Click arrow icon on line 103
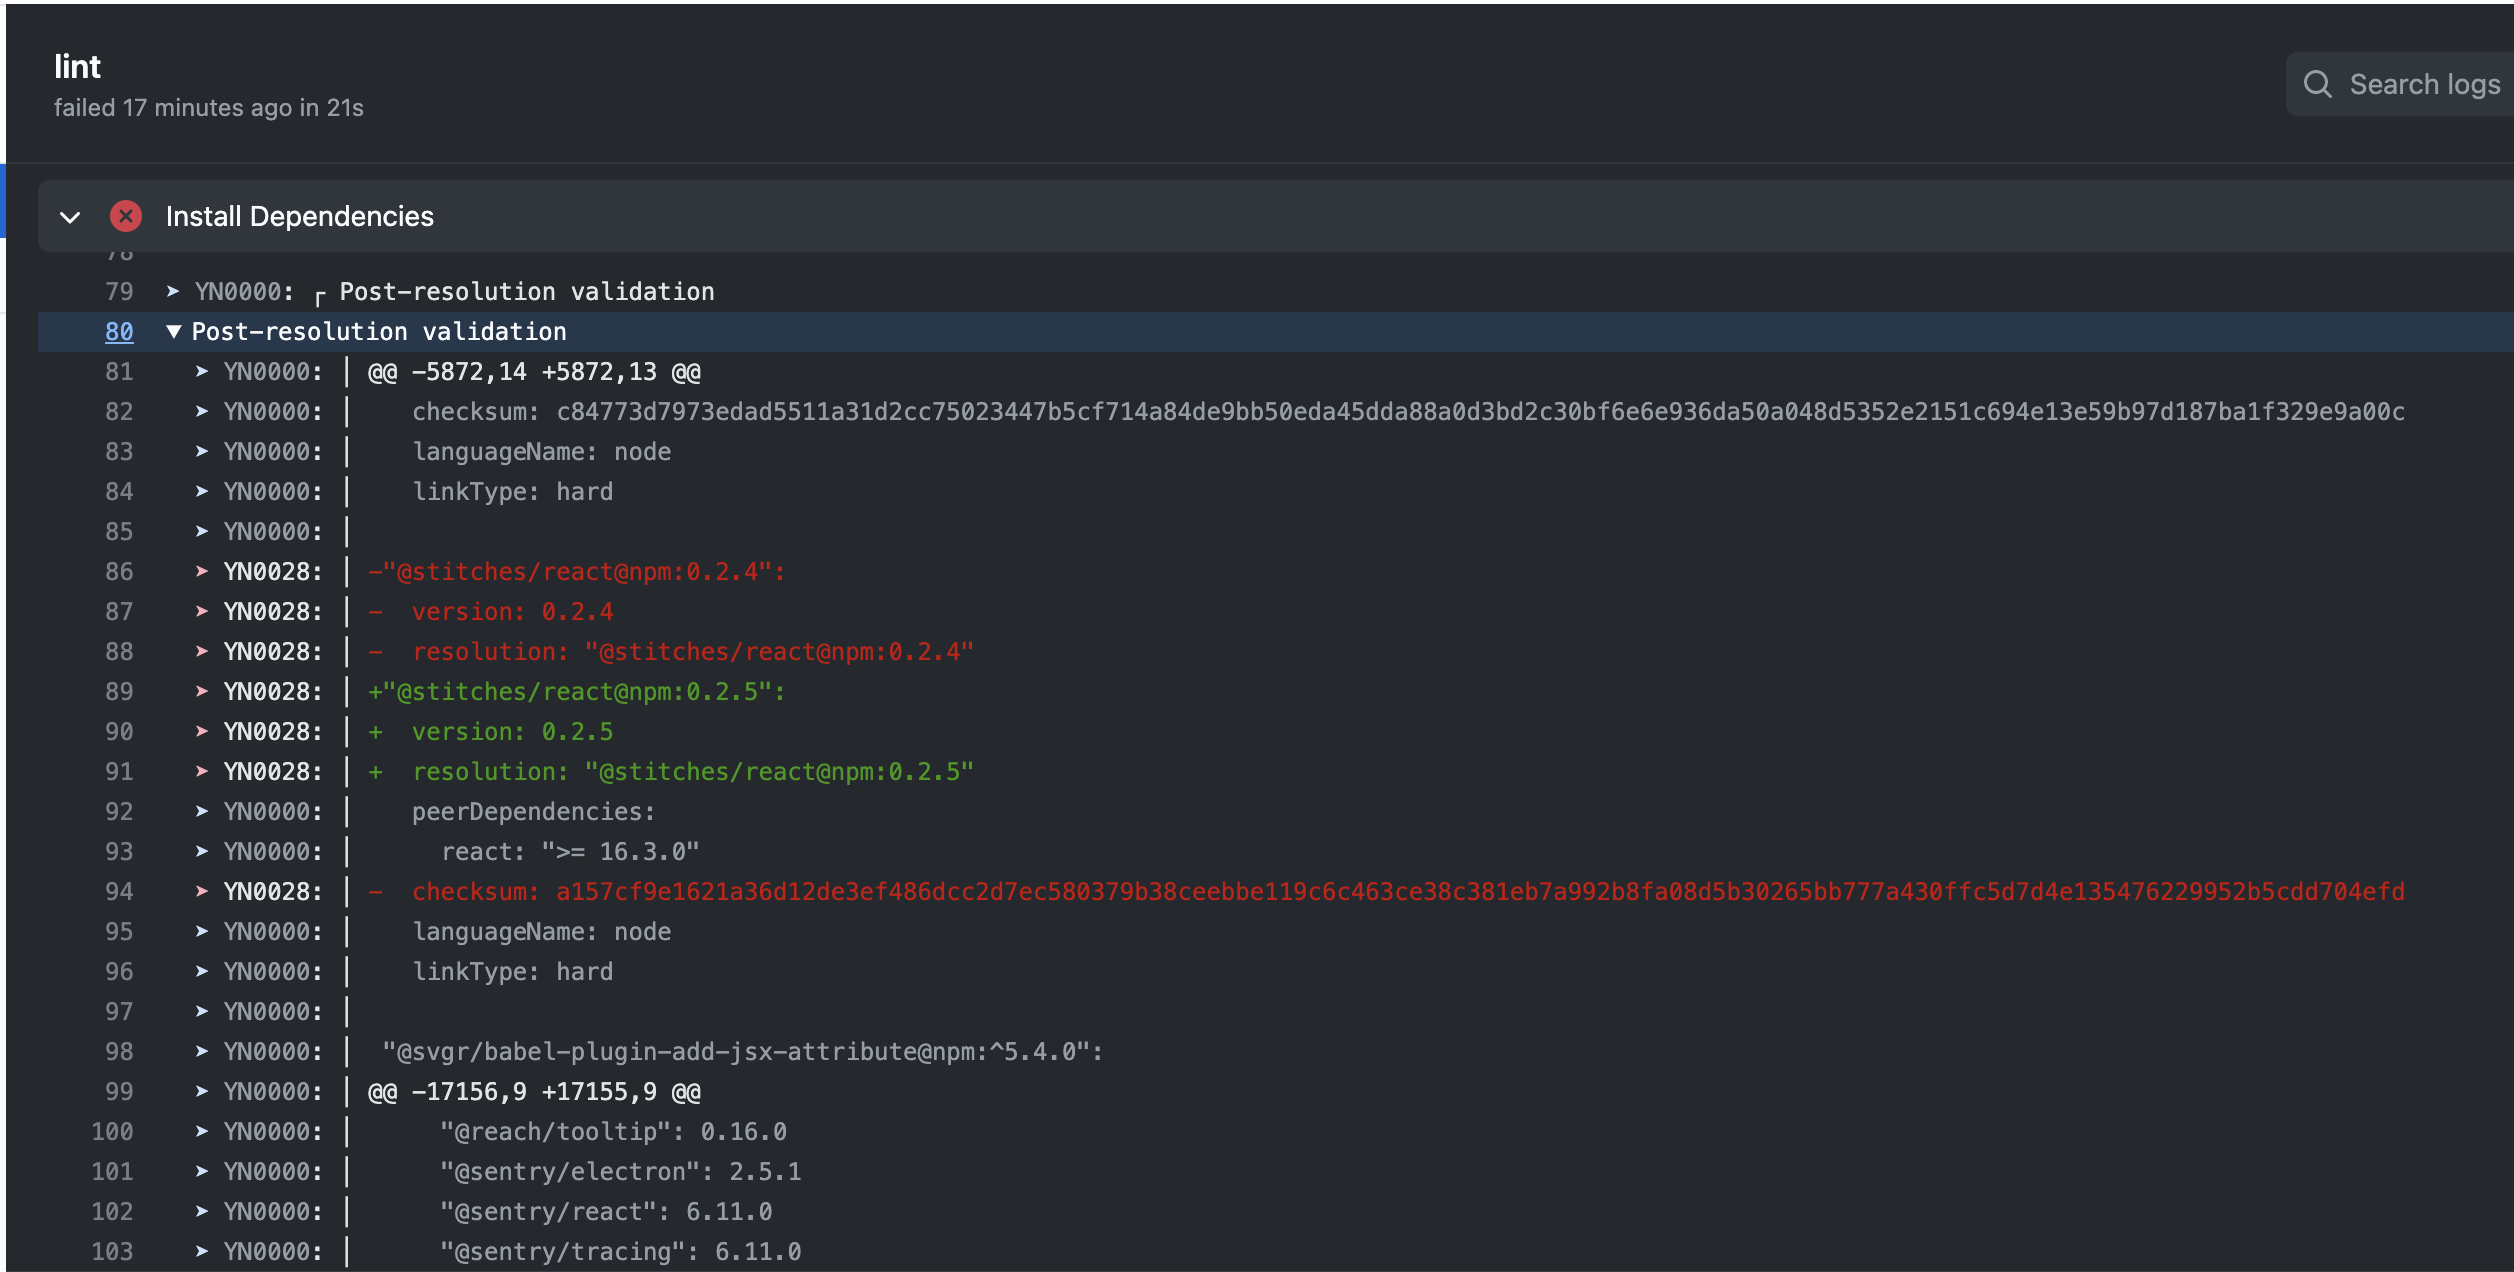This screenshot has height=1272, width=2514. [202, 1251]
